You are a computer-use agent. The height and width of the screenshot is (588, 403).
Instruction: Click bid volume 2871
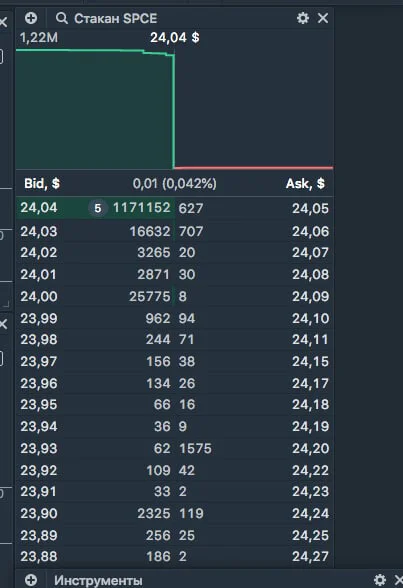point(154,274)
